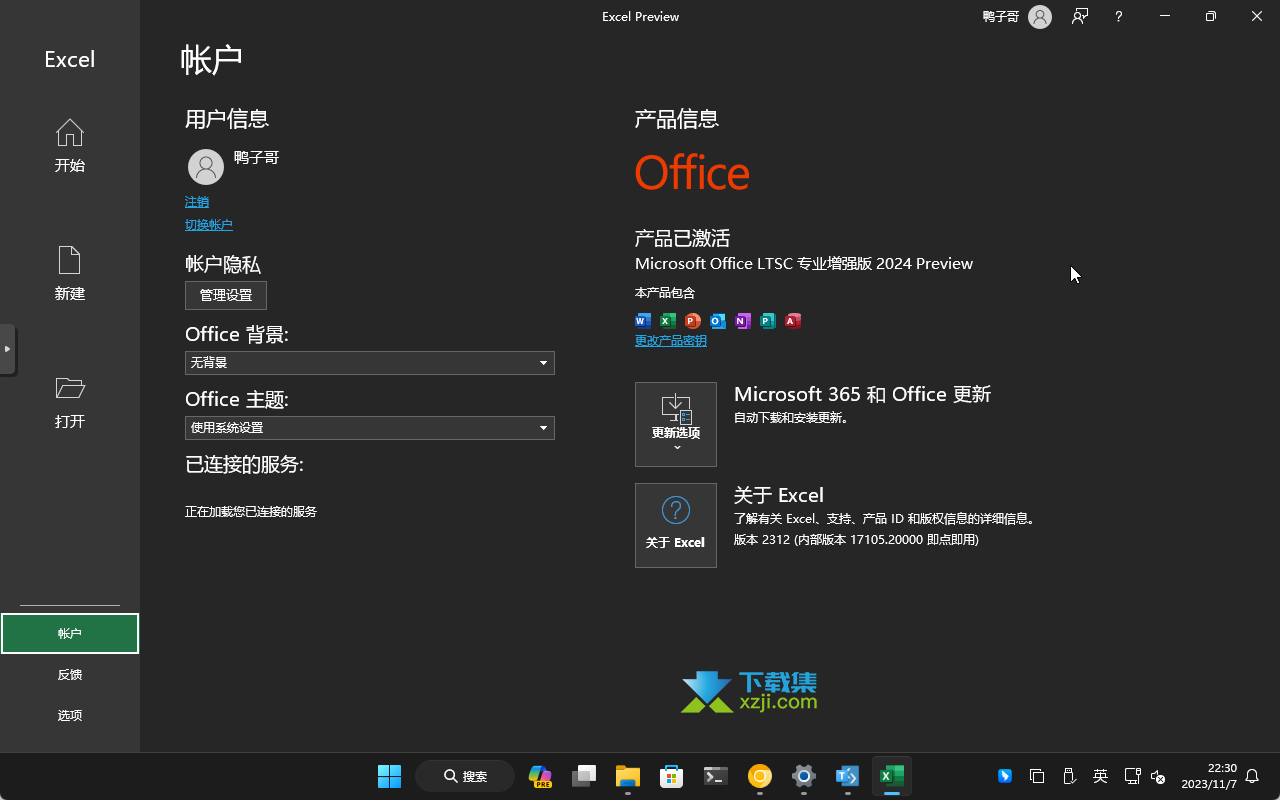The height and width of the screenshot is (800, 1280).
Task: Open the Office 背景 dropdown
Action: point(370,362)
